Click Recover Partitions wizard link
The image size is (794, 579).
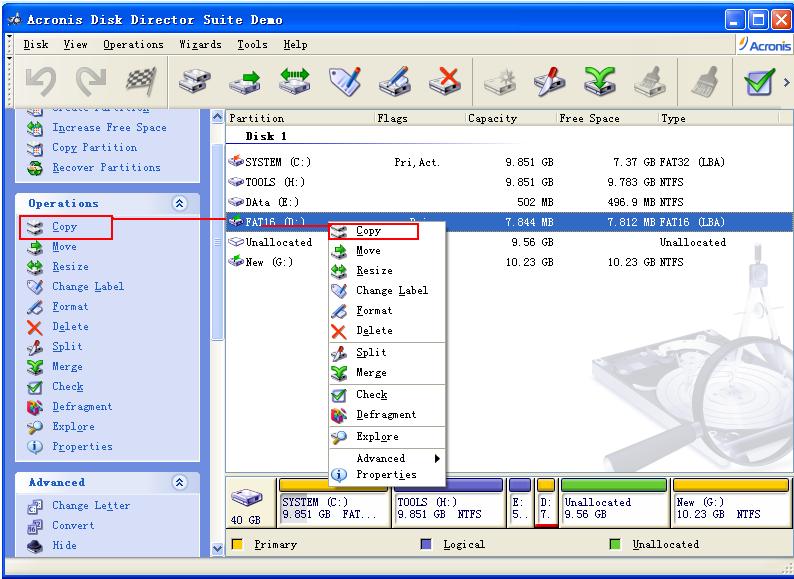click(x=106, y=167)
